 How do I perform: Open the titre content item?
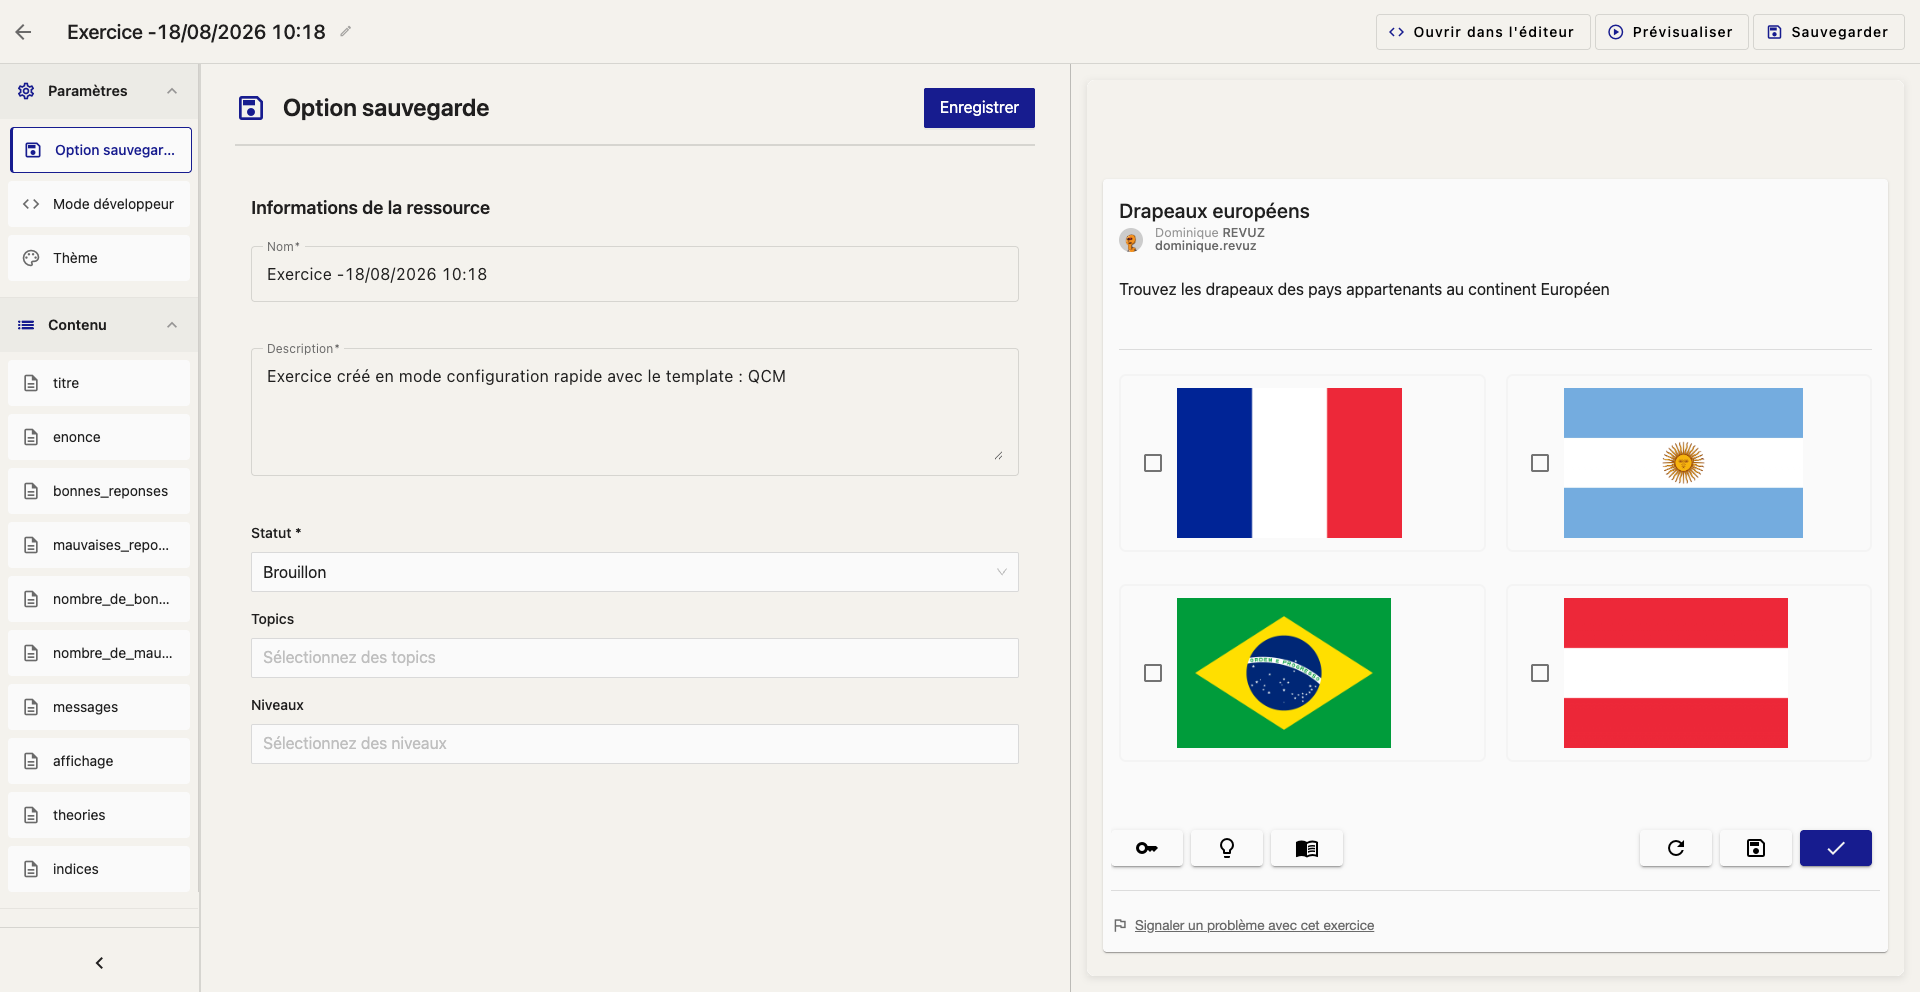click(x=99, y=383)
